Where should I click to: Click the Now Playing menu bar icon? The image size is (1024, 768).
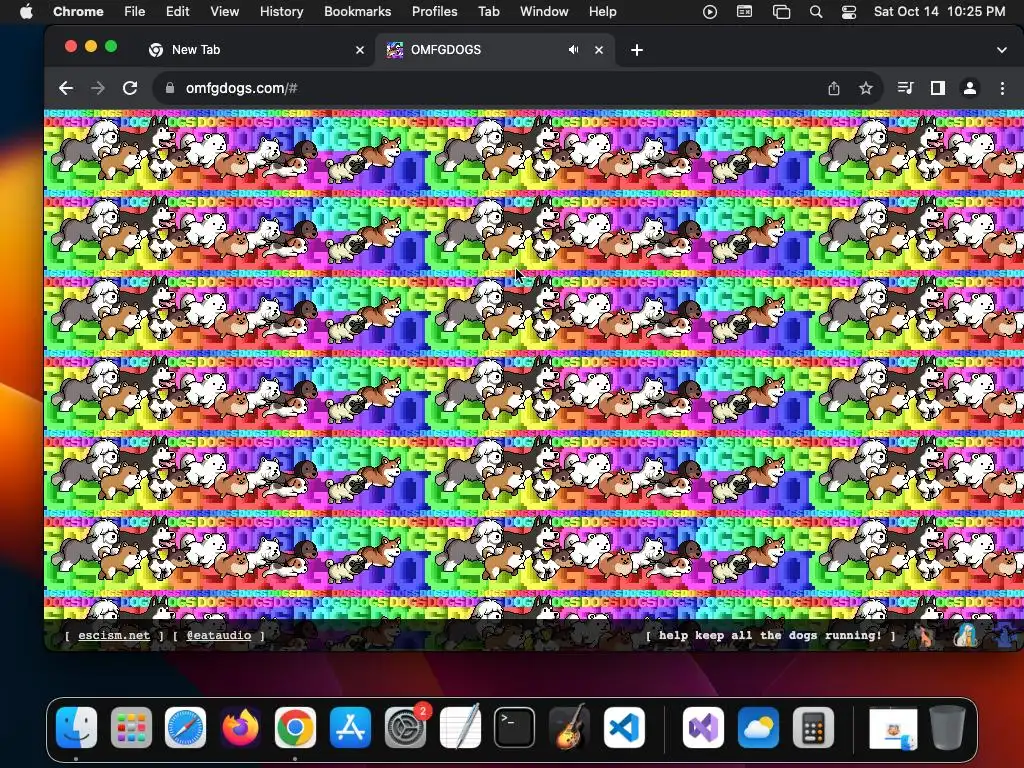coord(710,11)
